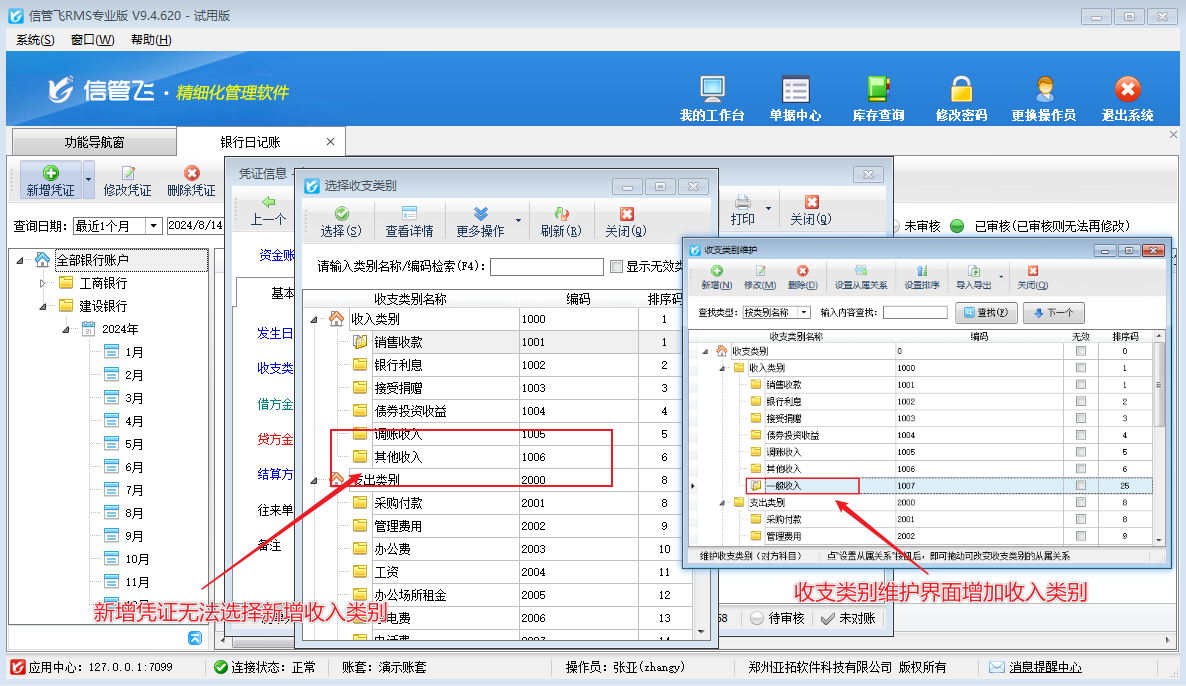
Task: Expand the 工商银行 tree node
Action: pos(43,283)
